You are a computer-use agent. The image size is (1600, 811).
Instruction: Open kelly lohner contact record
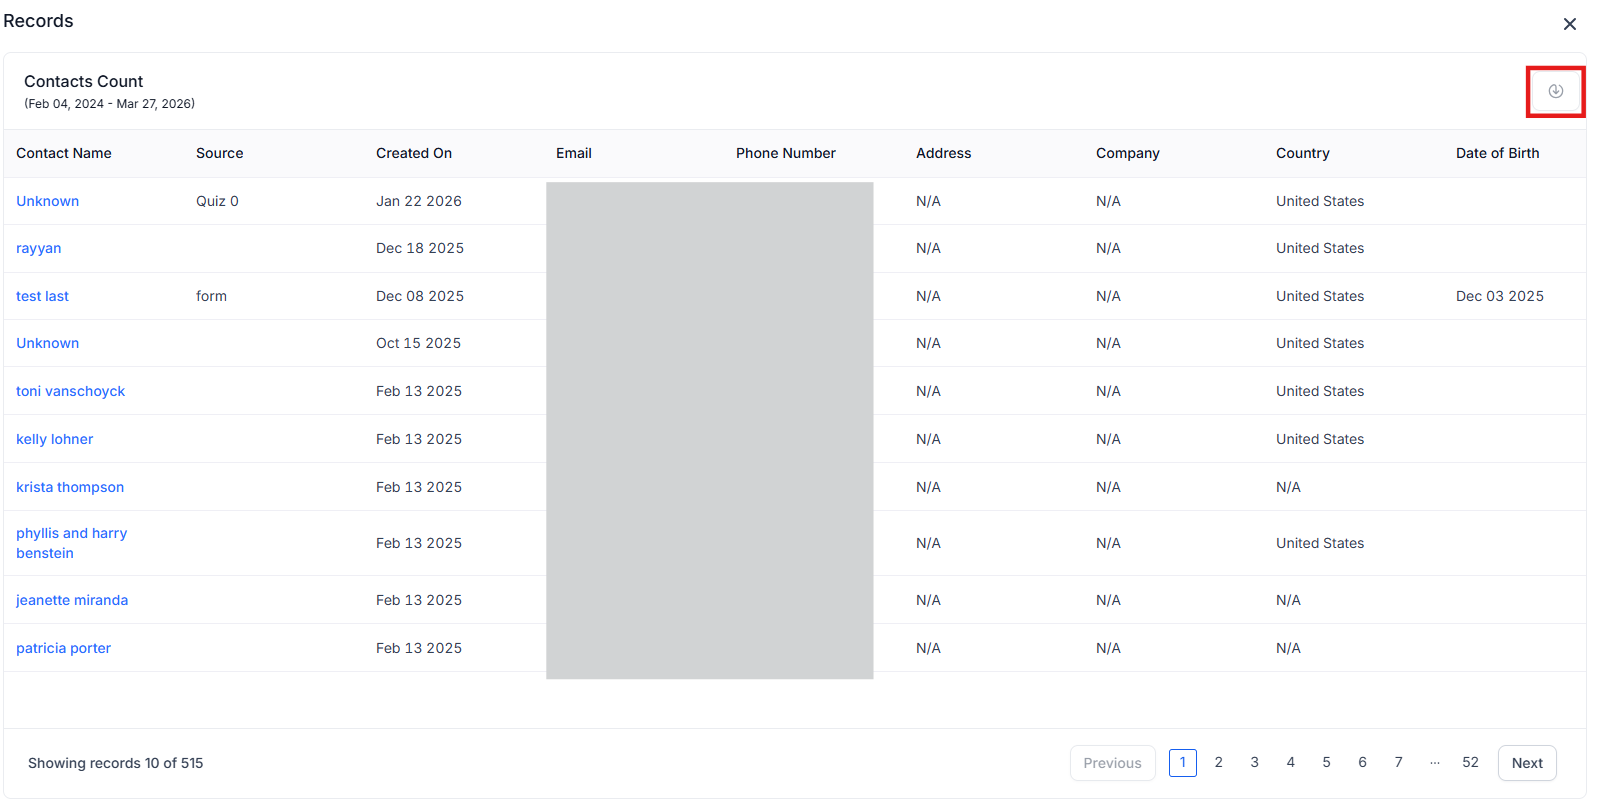(54, 439)
